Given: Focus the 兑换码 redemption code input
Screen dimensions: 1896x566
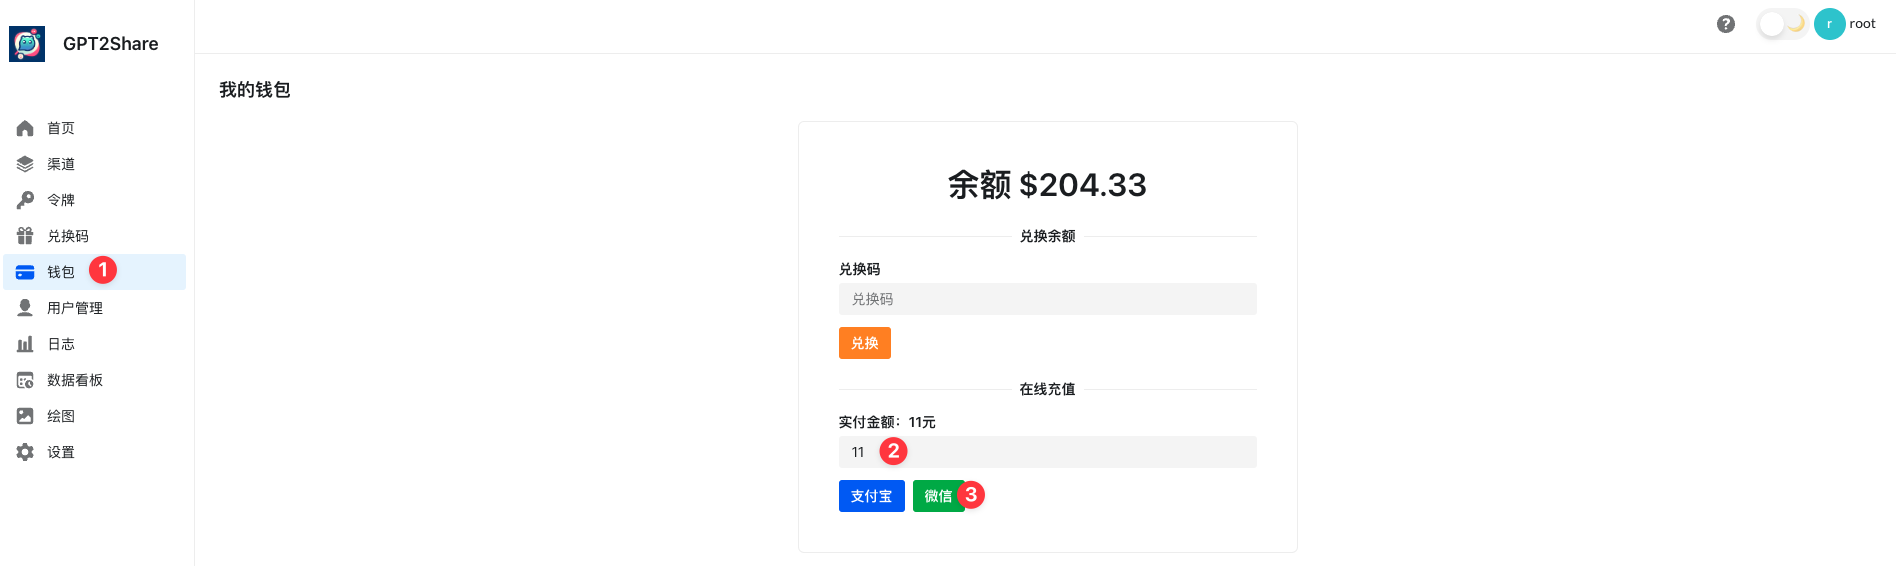Looking at the screenshot, I should 1047,299.
